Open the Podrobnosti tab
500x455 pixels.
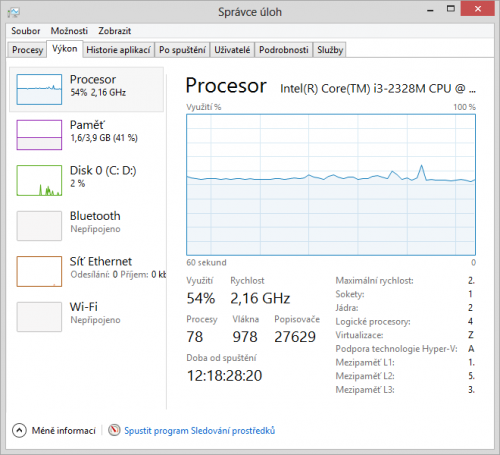point(284,50)
